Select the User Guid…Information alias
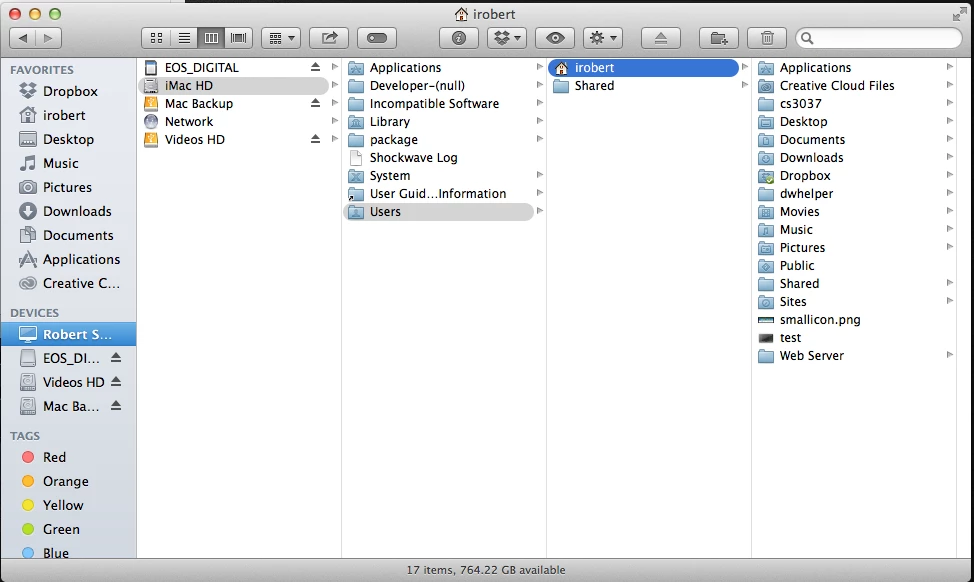 point(438,194)
